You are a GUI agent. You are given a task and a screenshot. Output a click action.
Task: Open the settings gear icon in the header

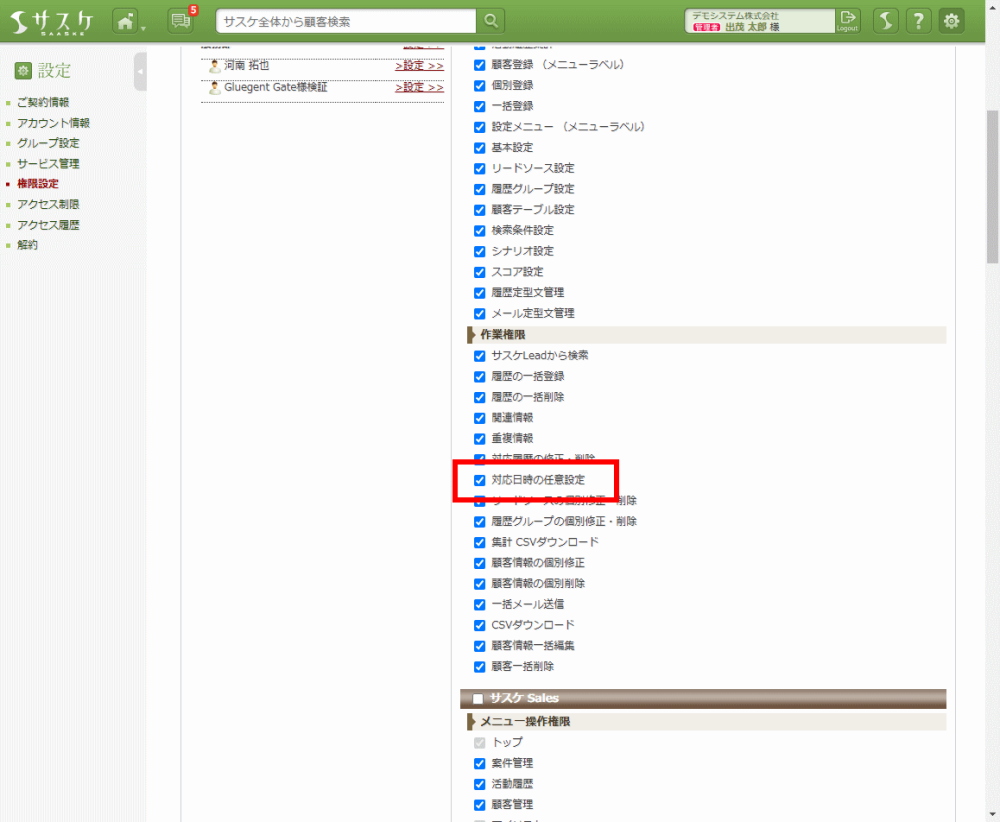[952, 21]
